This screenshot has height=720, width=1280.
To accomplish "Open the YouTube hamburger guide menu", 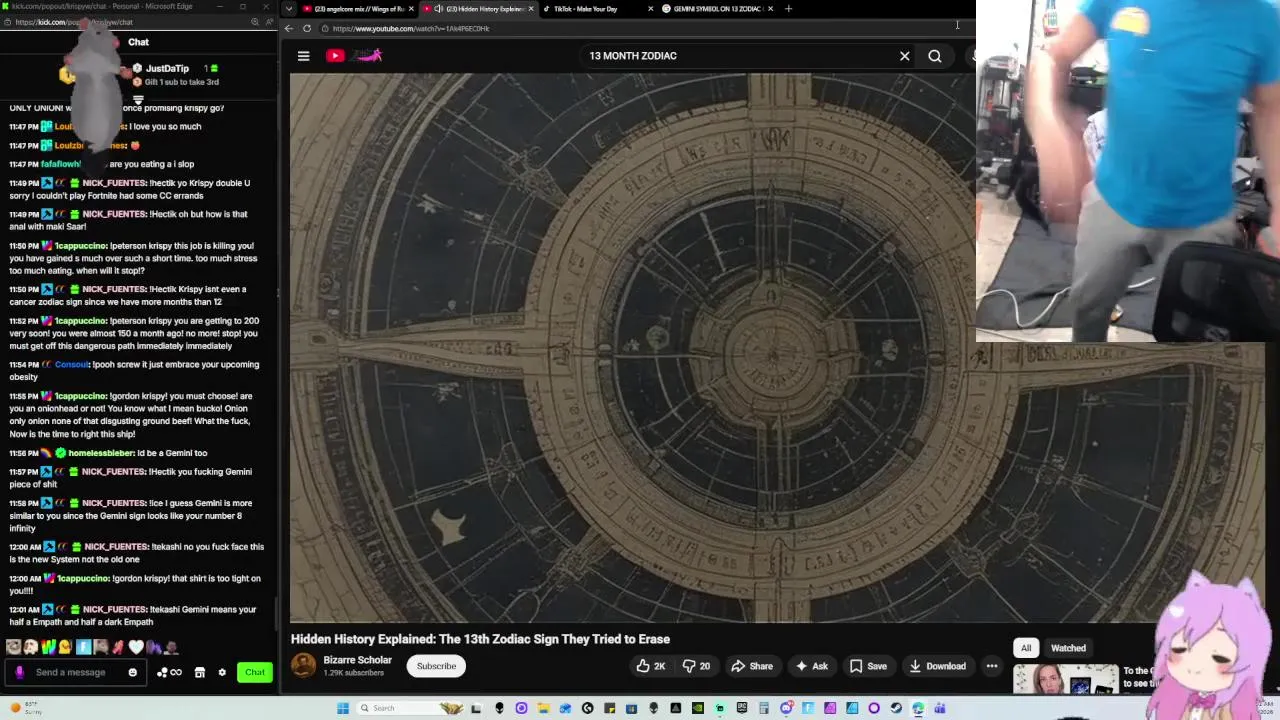I will pos(303,56).
